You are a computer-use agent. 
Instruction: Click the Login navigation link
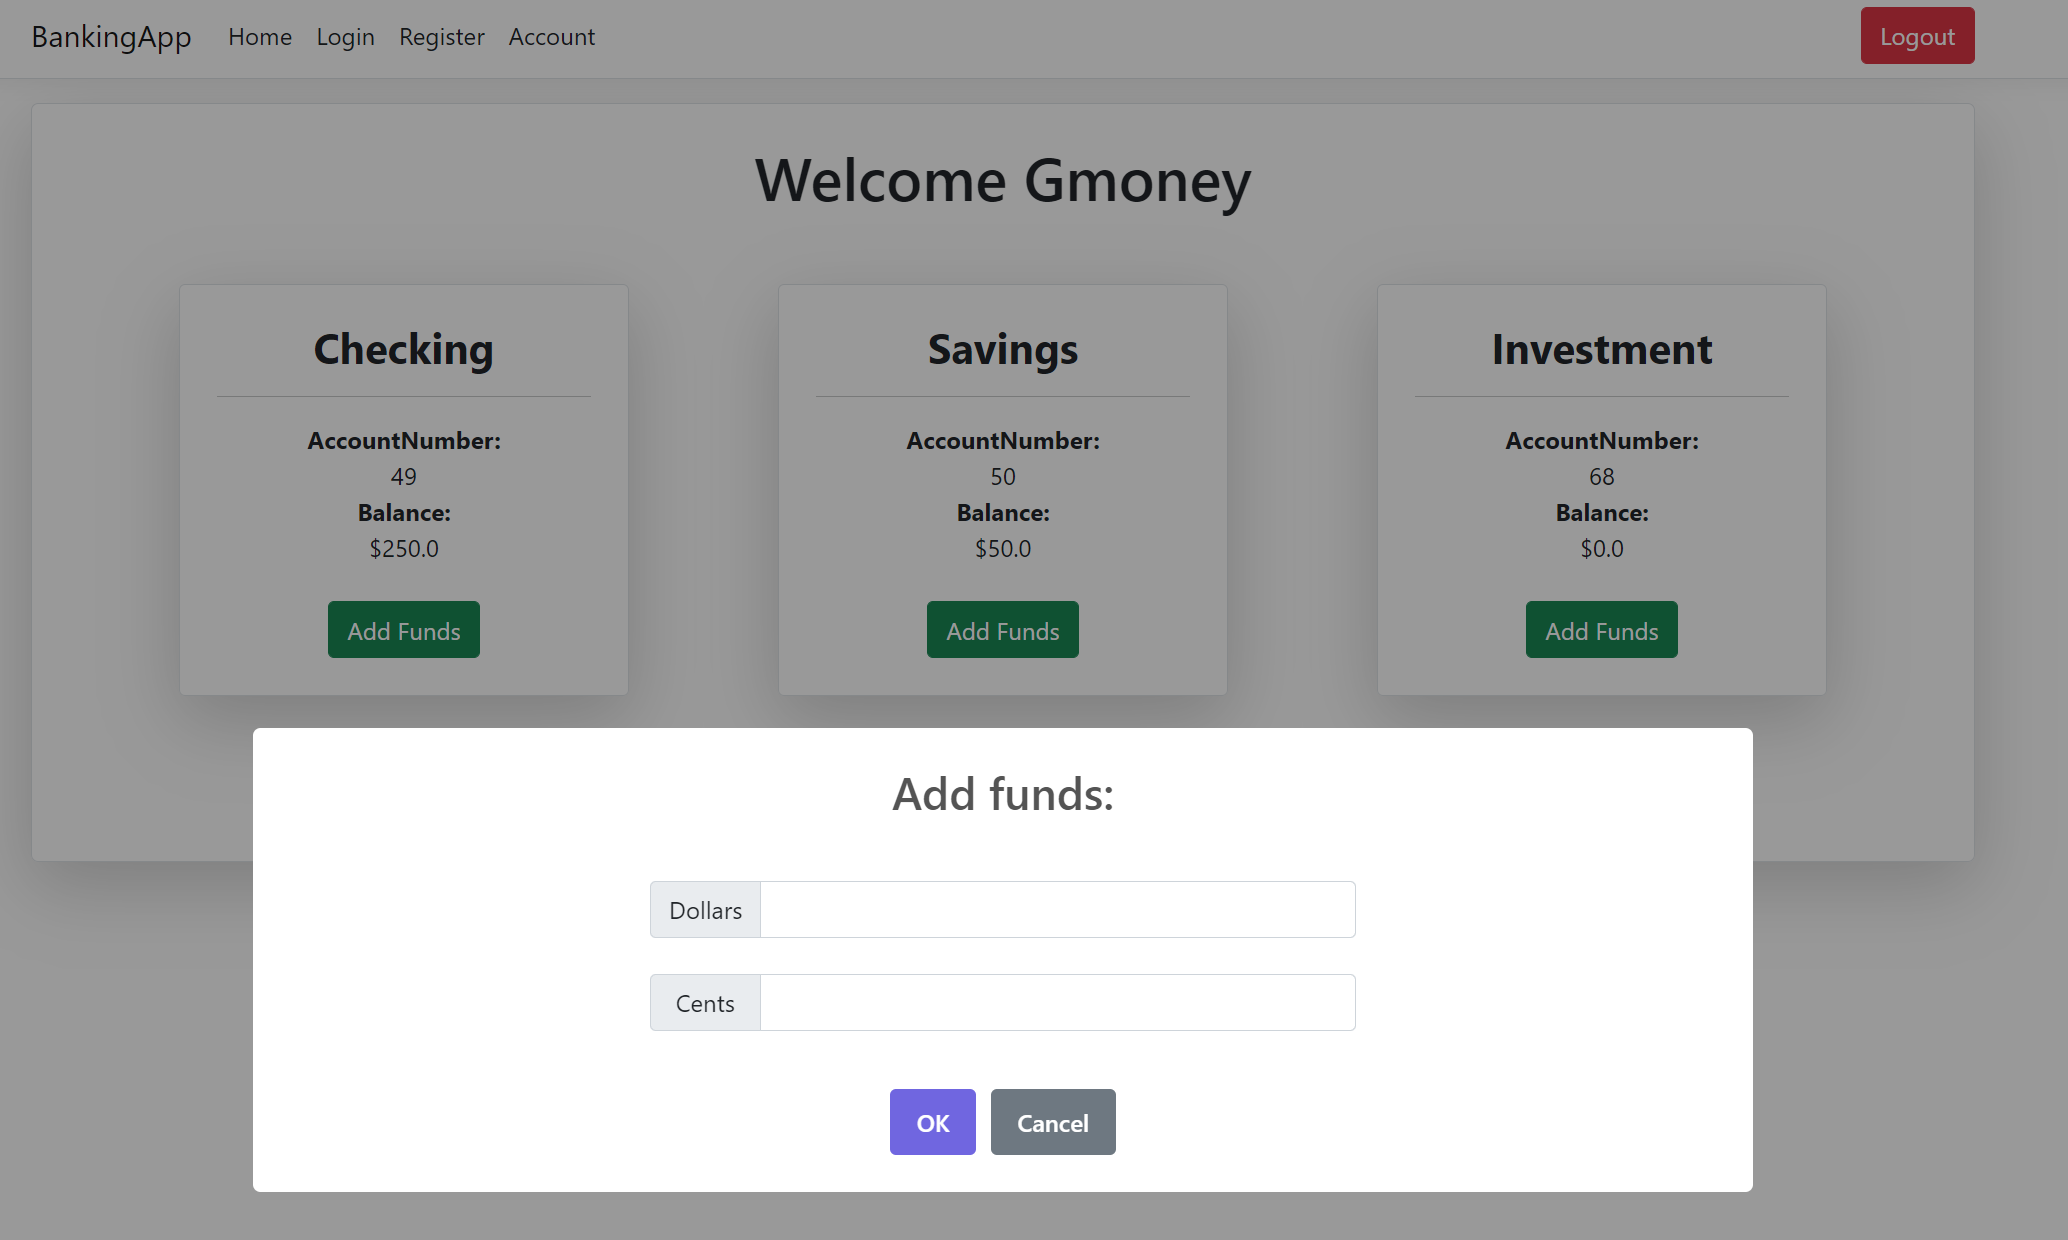pos(344,35)
